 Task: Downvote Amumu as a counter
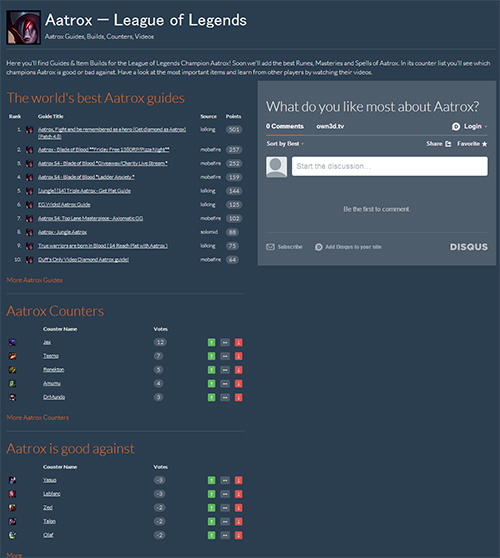(x=238, y=384)
